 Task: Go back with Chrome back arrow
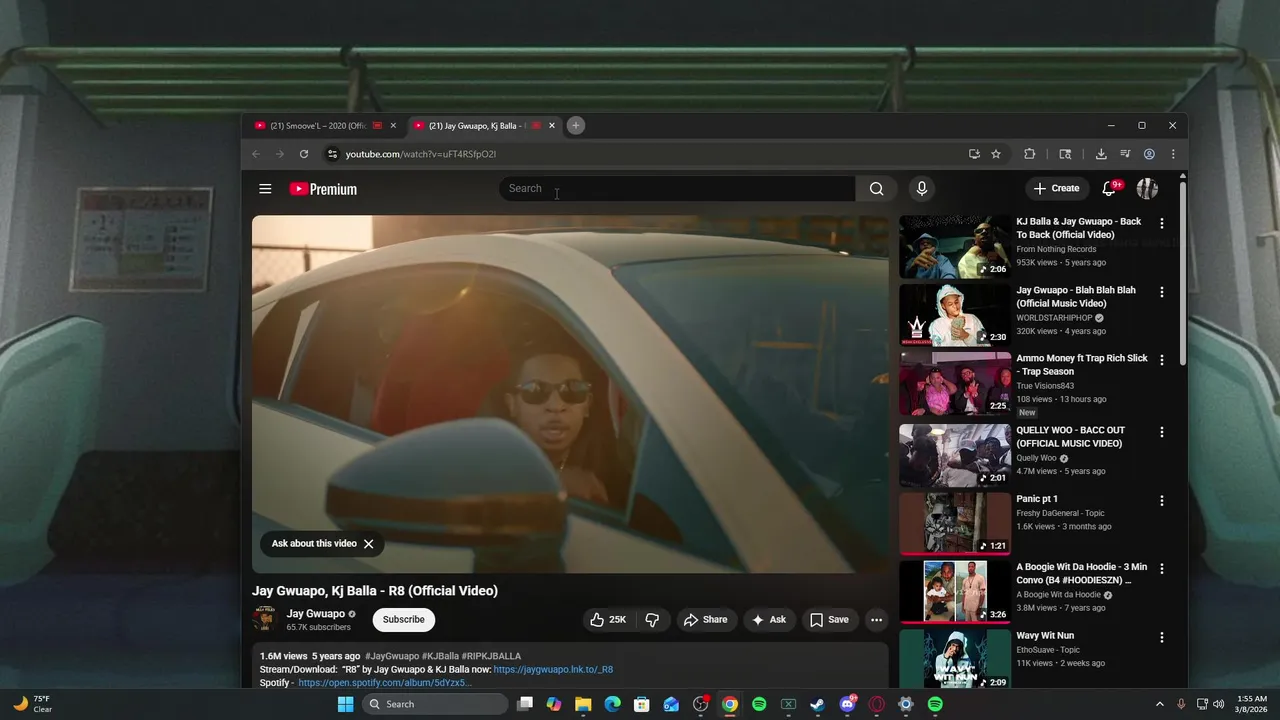point(256,154)
